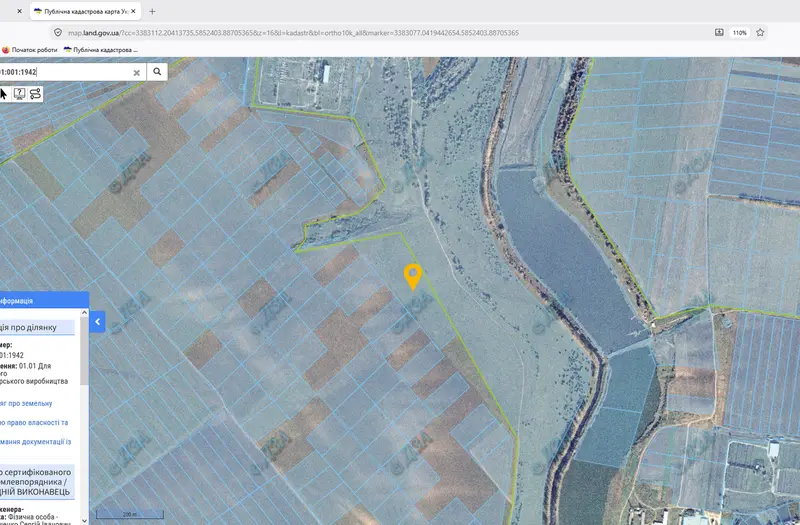Screen dimensions: 800x525
Task: Click the "ція про ділянку" section heading
Action: click(x=37, y=328)
